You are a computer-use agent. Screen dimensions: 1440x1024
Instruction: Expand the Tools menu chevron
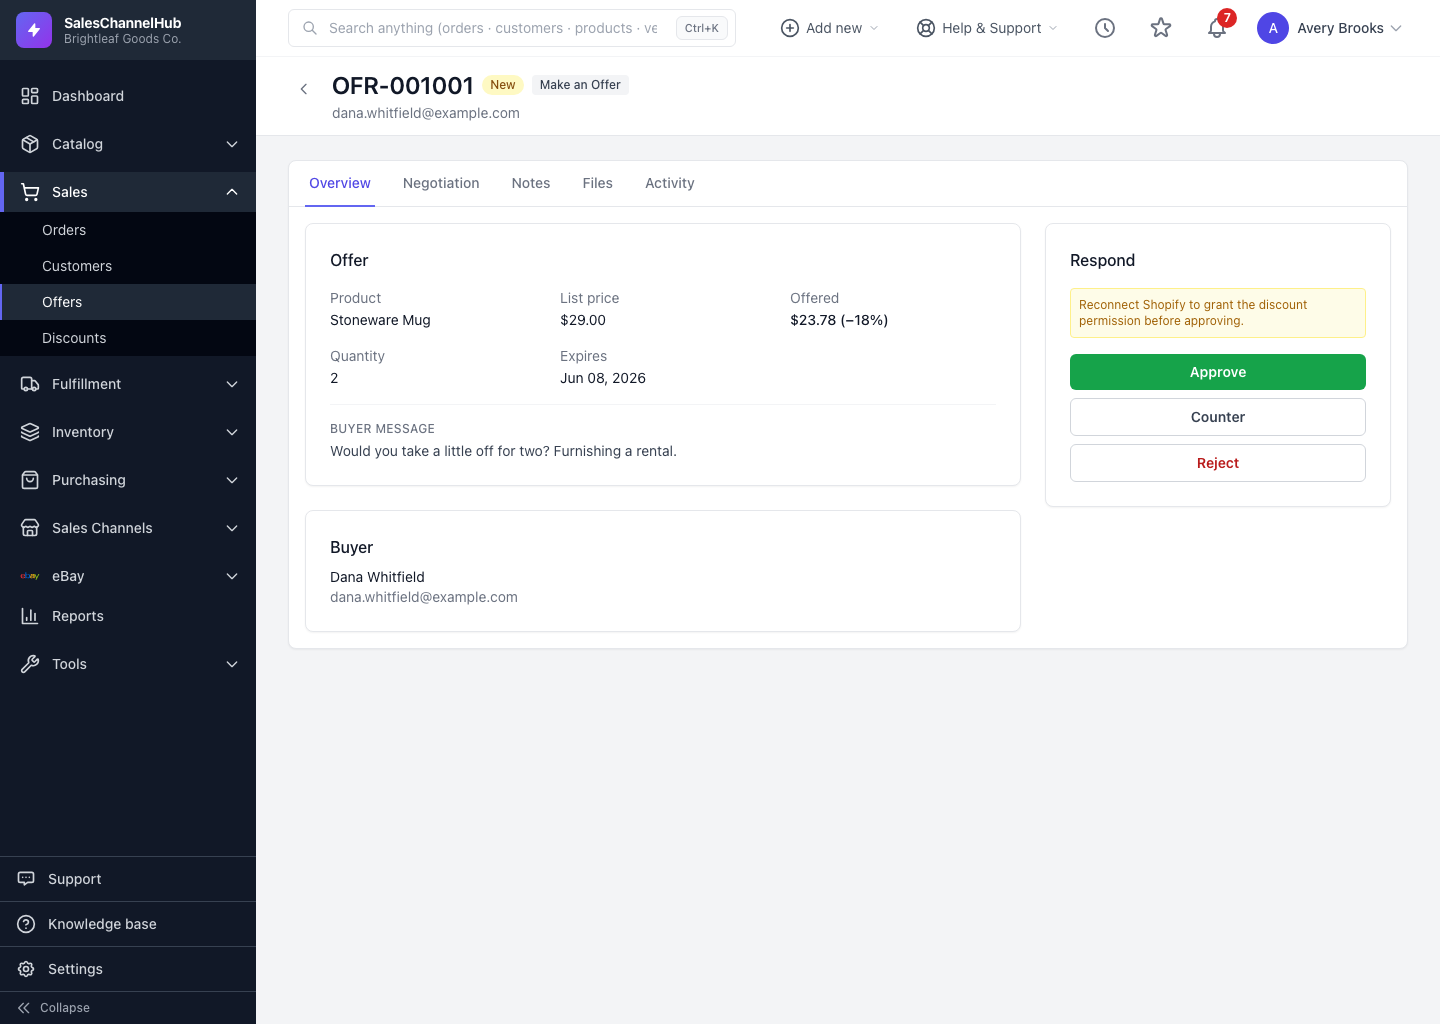coord(232,664)
